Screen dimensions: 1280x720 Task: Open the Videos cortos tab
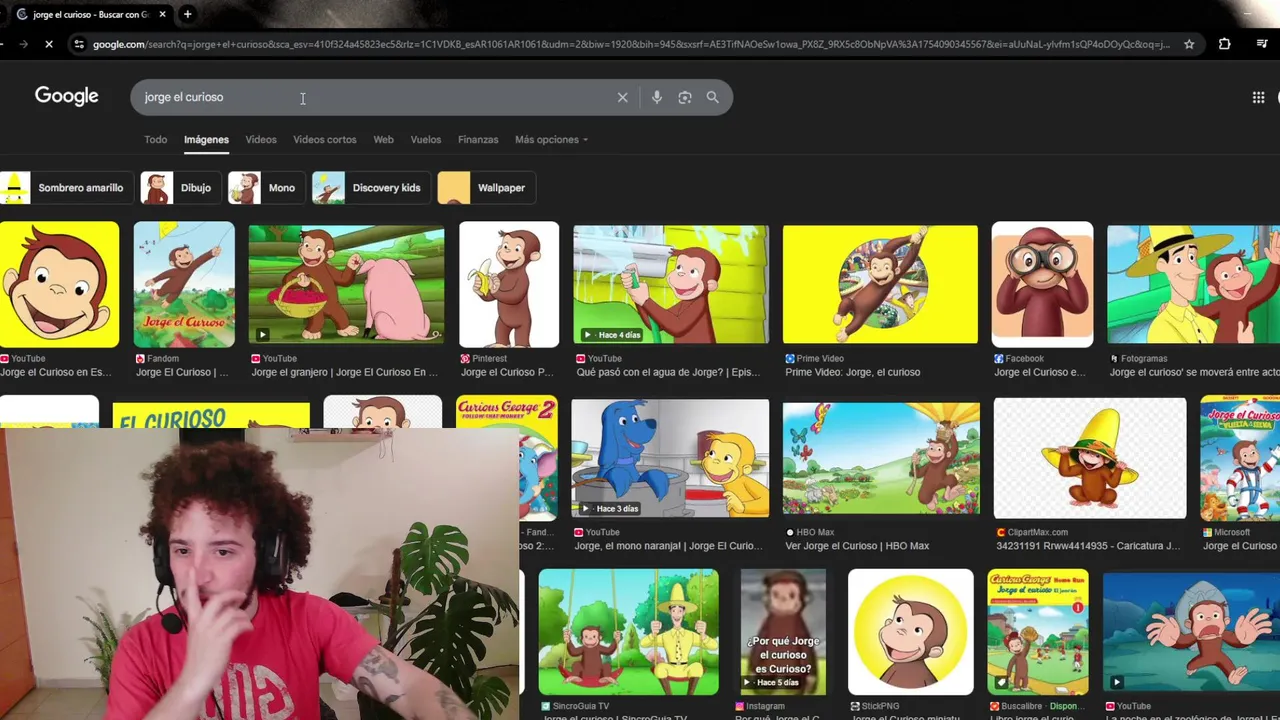point(324,139)
